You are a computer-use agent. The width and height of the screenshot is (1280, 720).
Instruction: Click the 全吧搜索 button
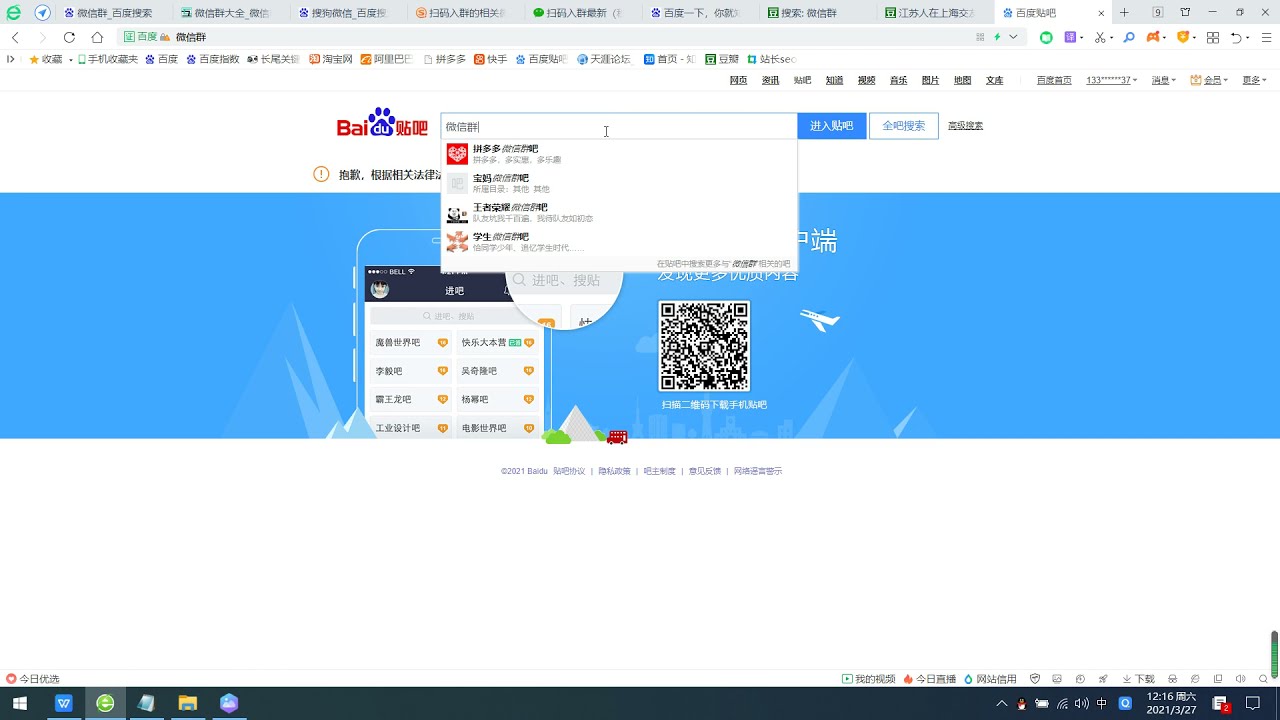tap(903, 126)
